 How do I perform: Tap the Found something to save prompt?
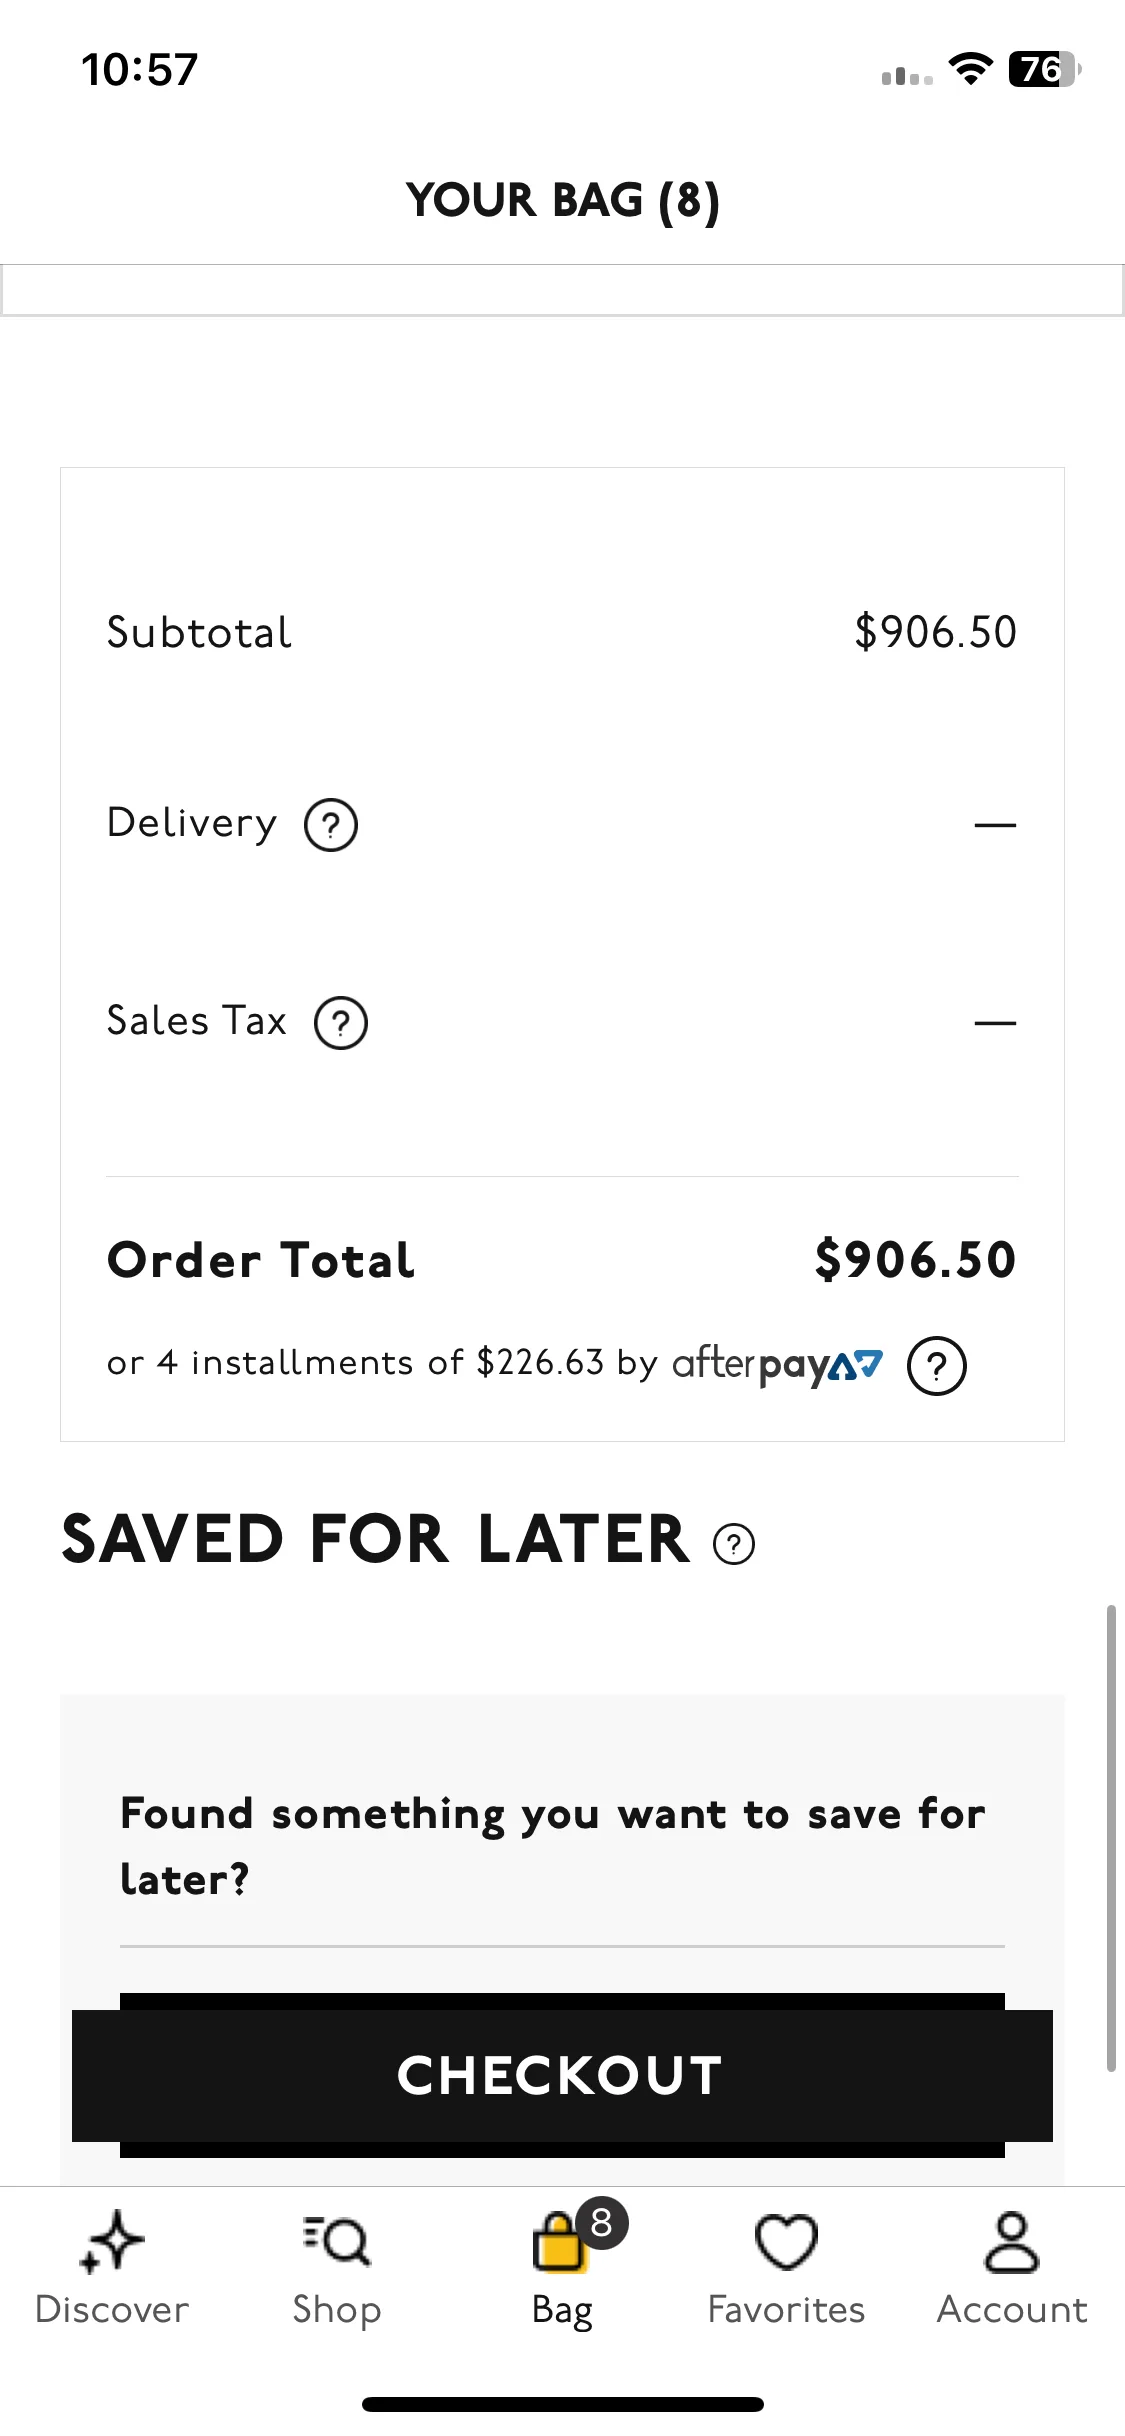point(553,1846)
